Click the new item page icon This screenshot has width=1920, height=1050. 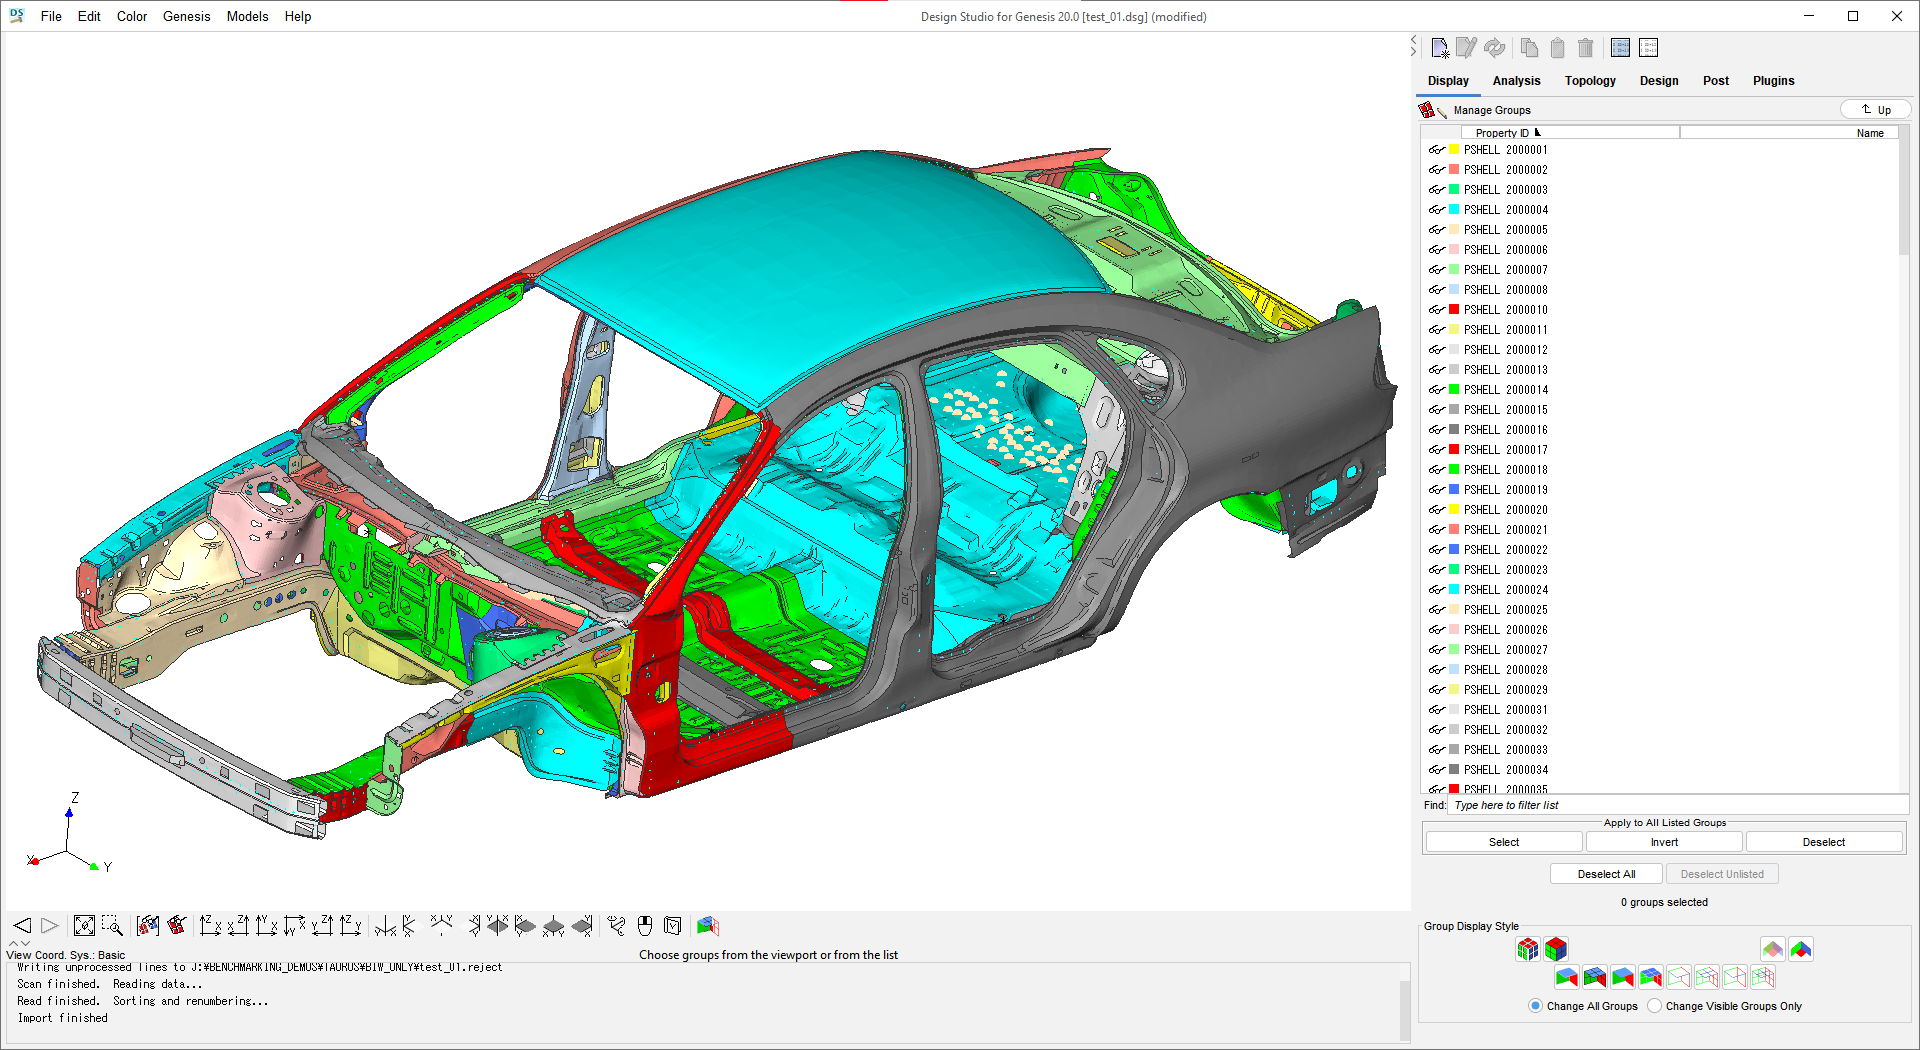pos(1440,48)
